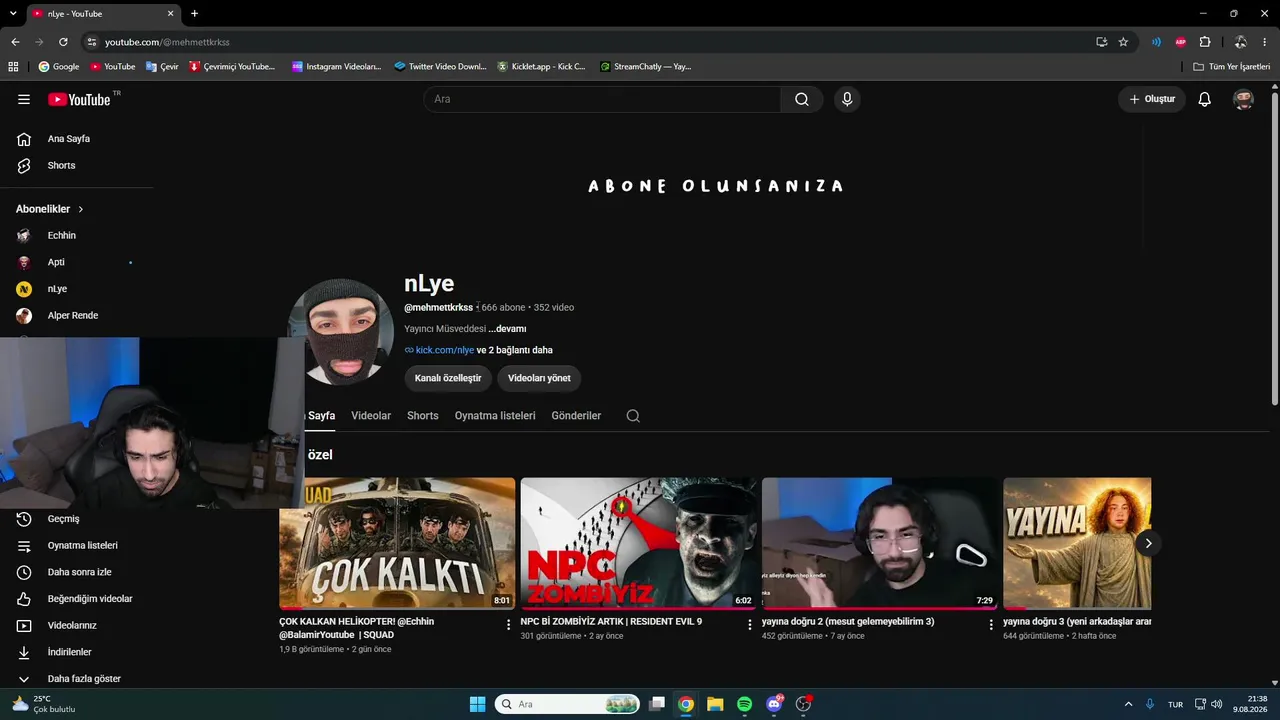This screenshot has width=1280, height=720.
Task: Open options for NPC Bİ ZOMBİYİZ video
Action: point(750,624)
